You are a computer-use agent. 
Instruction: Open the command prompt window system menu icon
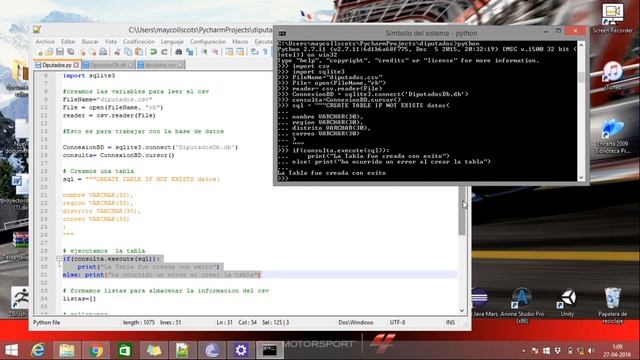point(282,33)
